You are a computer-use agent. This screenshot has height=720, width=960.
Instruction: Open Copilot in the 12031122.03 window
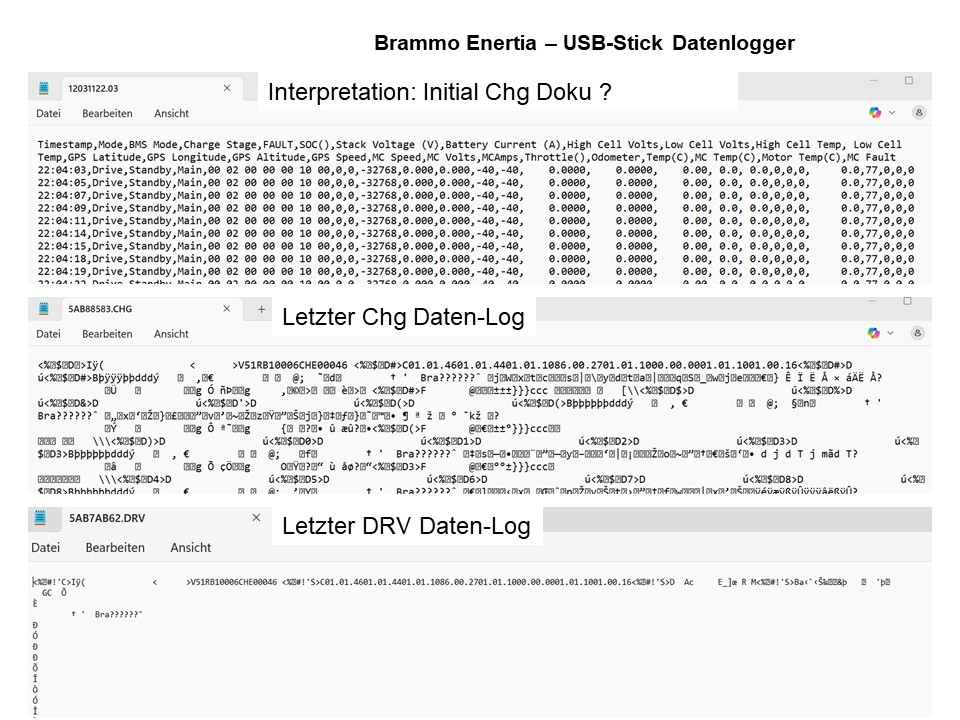pos(875,112)
